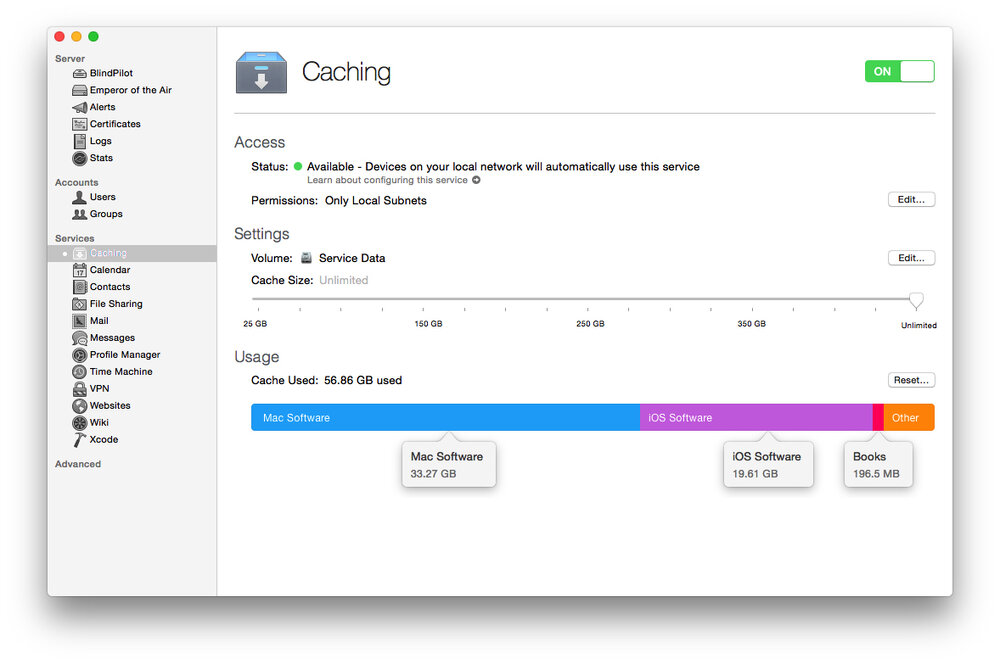Select the BlindPilot server icon
Screen dimensions: 1000x664
(x=80, y=73)
